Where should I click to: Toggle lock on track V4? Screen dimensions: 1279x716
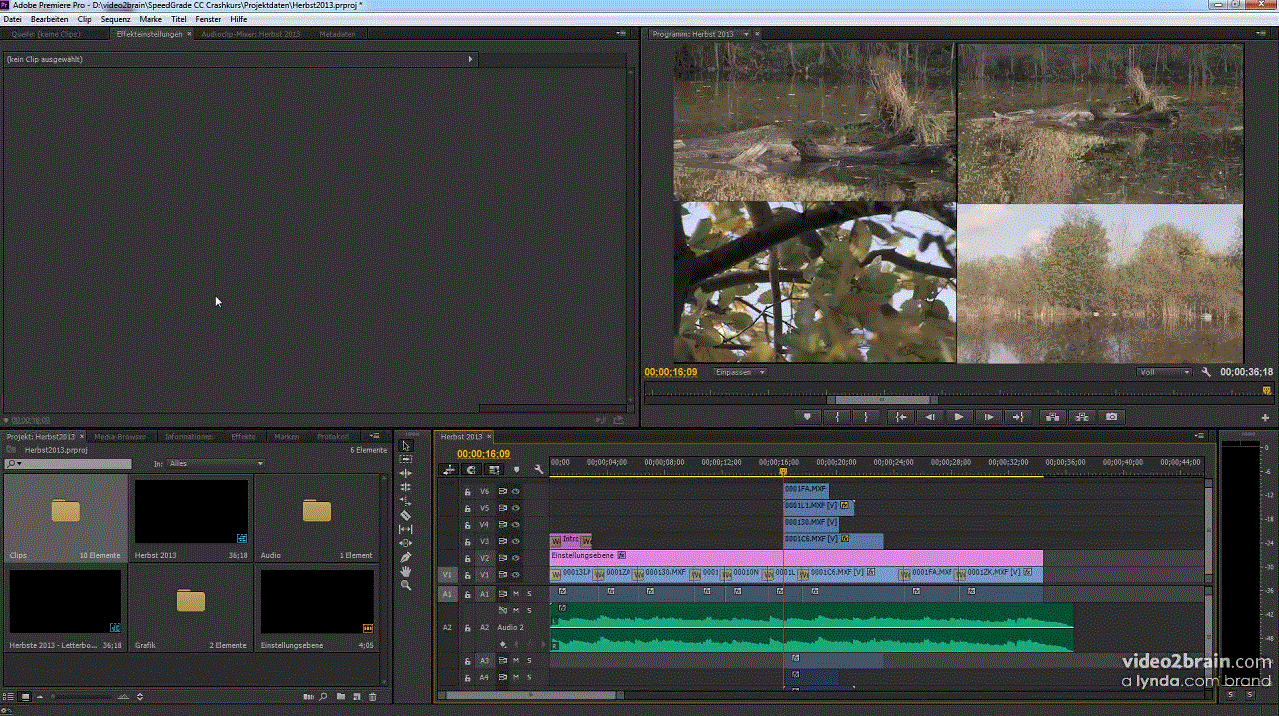(x=467, y=525)
